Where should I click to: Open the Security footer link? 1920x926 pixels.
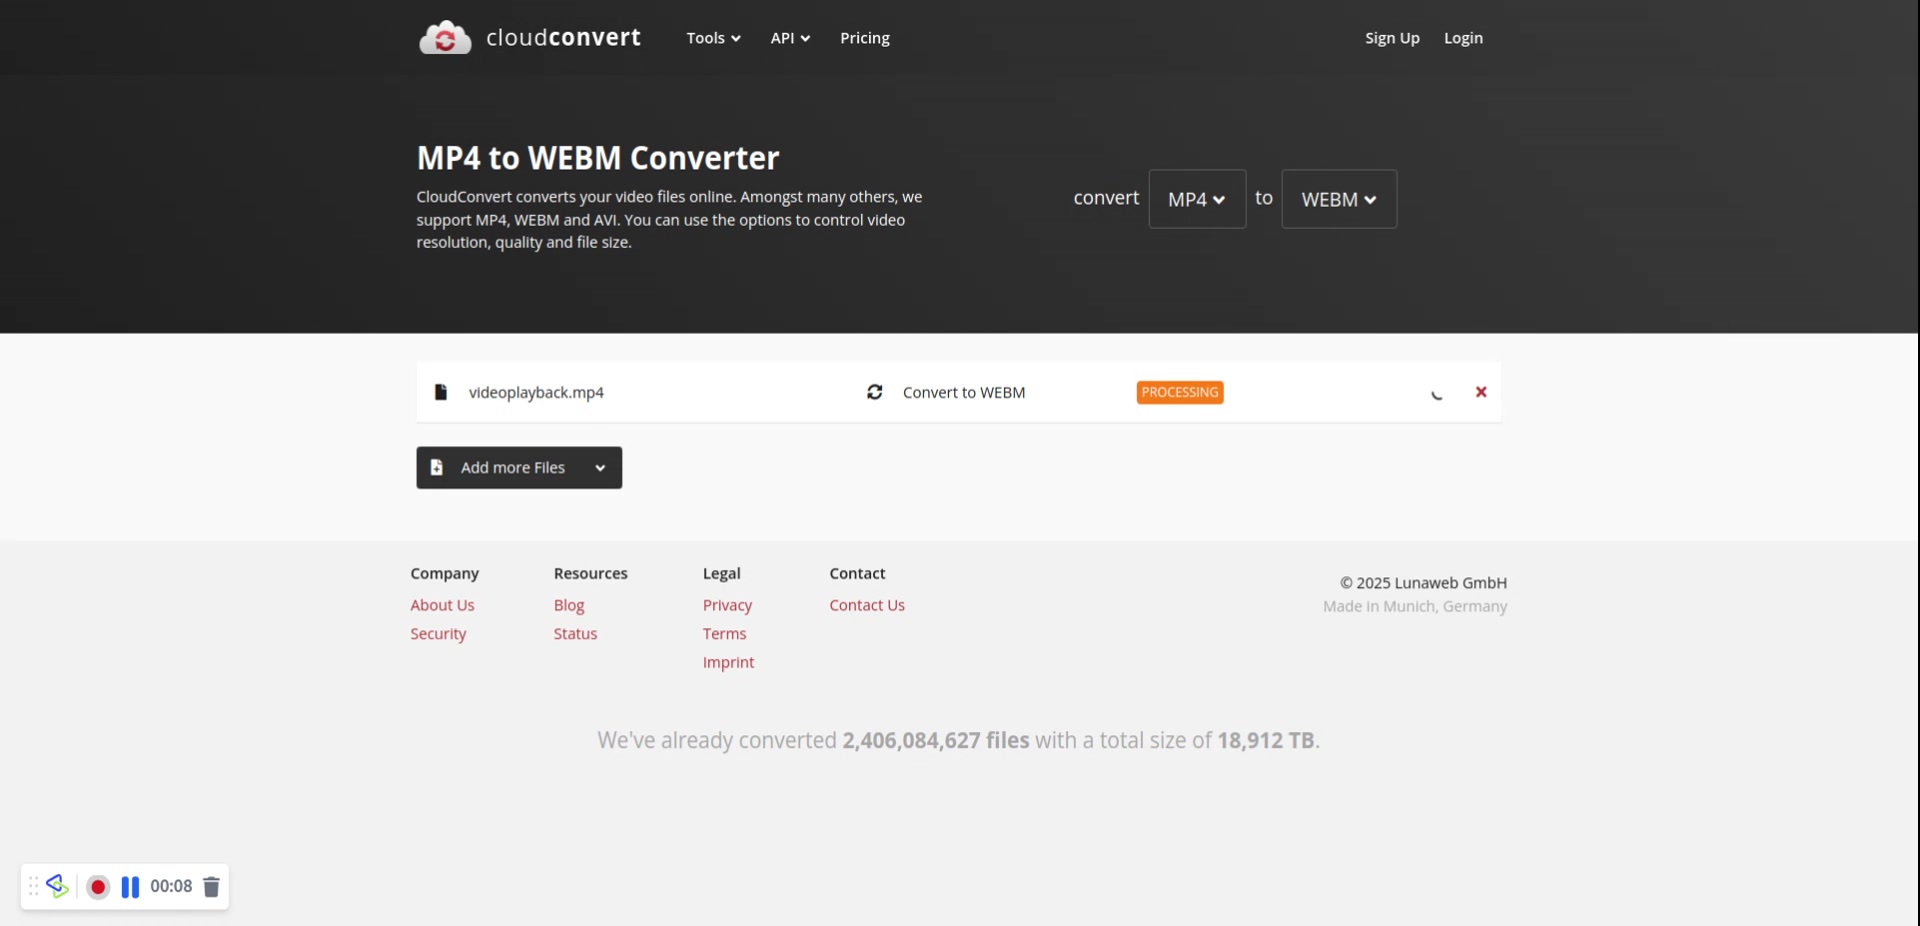tap(438, 634)
